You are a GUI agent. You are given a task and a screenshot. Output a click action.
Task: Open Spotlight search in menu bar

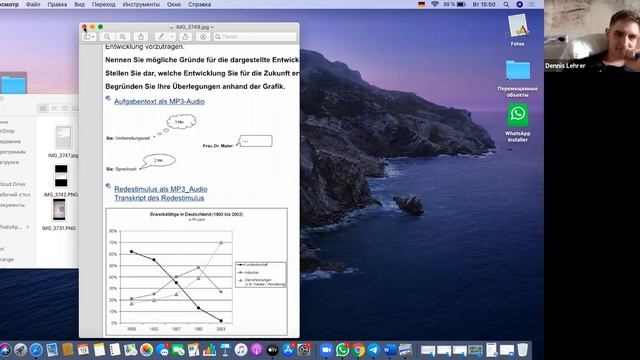(x=506, y=4)
